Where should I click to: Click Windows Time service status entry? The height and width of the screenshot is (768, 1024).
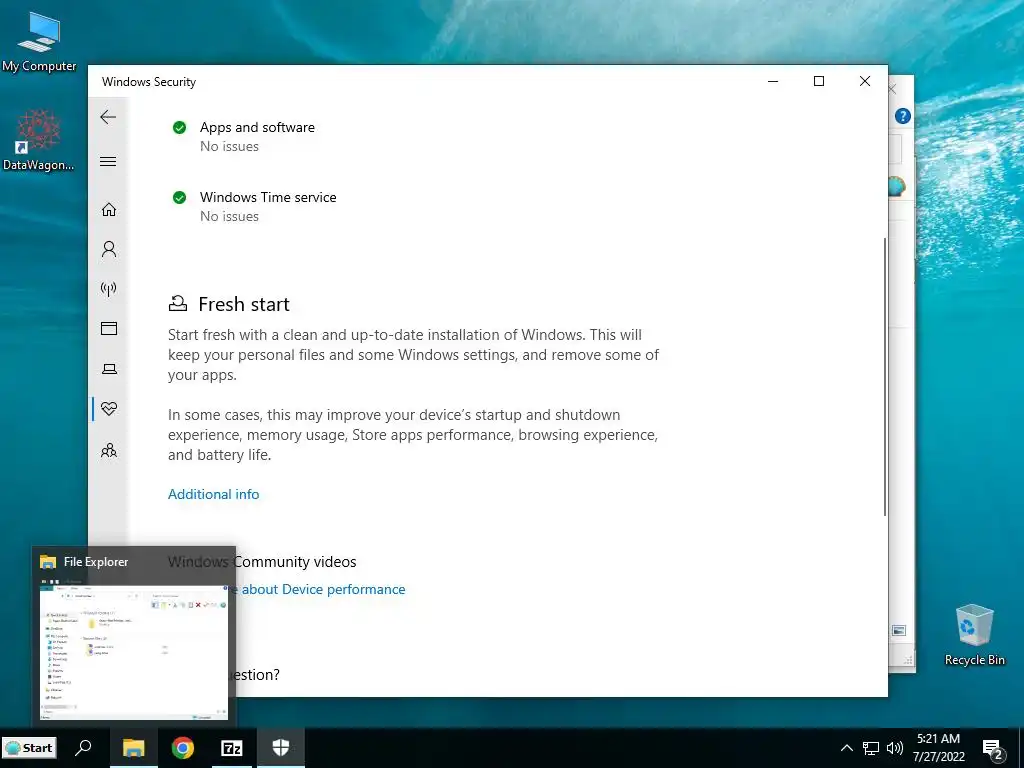[x=268, y=206]
